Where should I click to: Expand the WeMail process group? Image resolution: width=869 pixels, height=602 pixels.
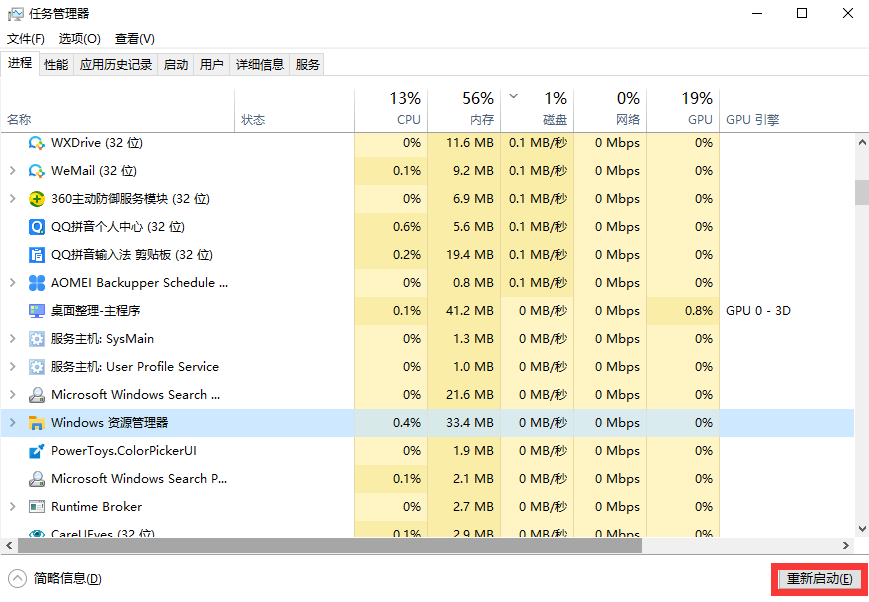(12, 171)
